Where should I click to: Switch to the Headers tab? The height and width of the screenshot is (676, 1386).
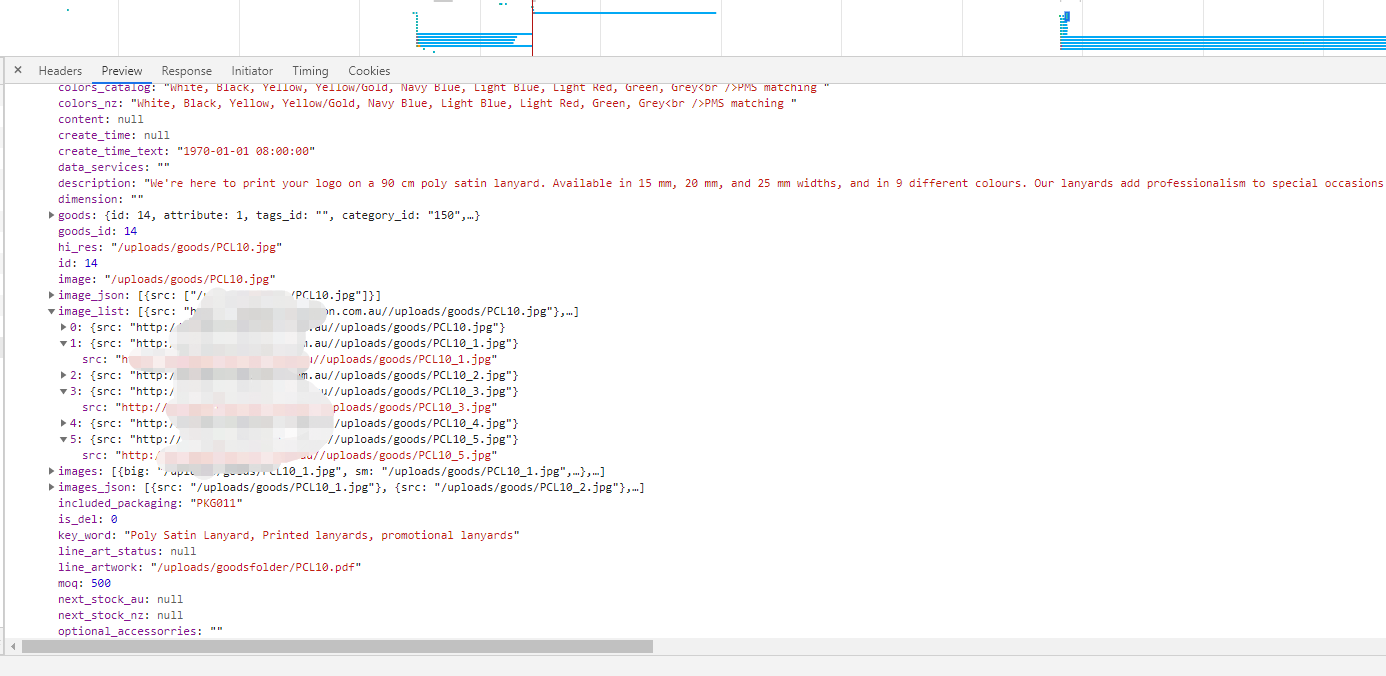[x=60, y=70]
